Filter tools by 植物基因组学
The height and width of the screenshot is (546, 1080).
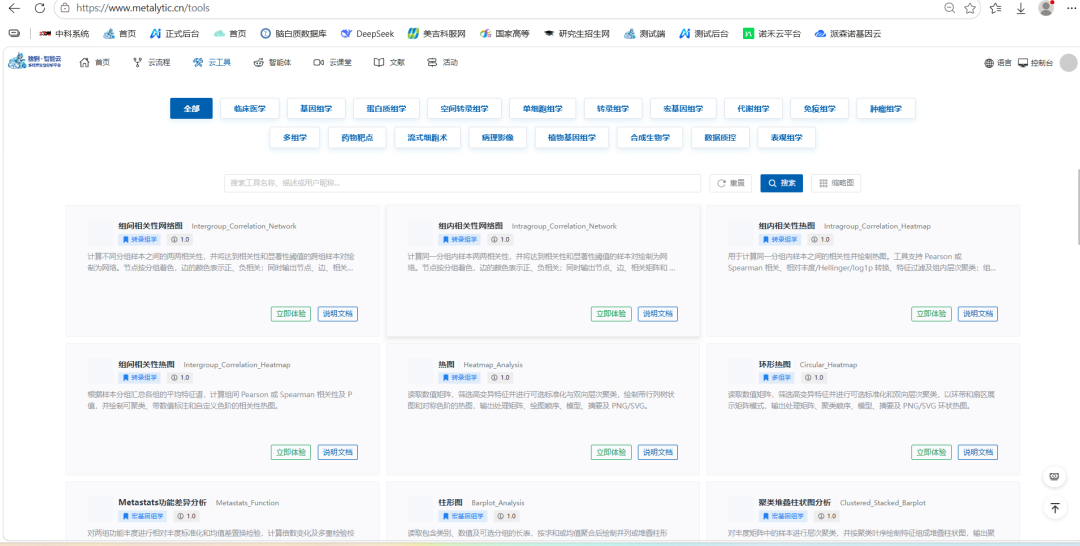pos(572,137)
